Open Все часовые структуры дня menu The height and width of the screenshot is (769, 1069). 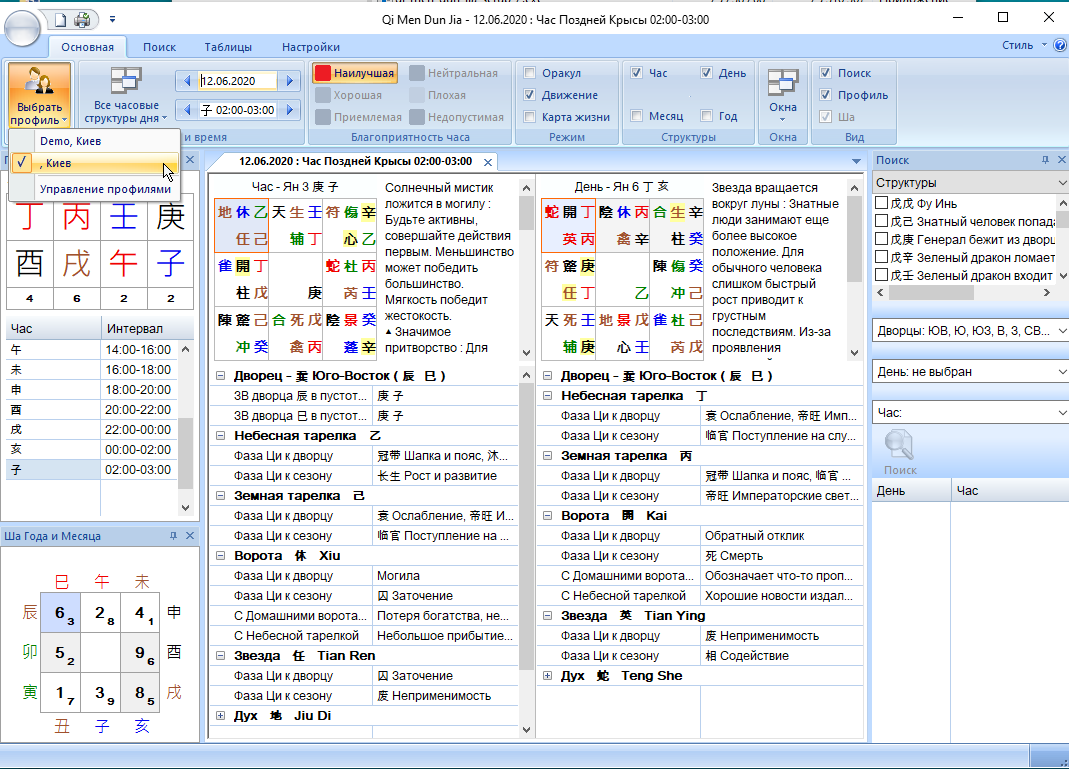click(x=126, y=95)
